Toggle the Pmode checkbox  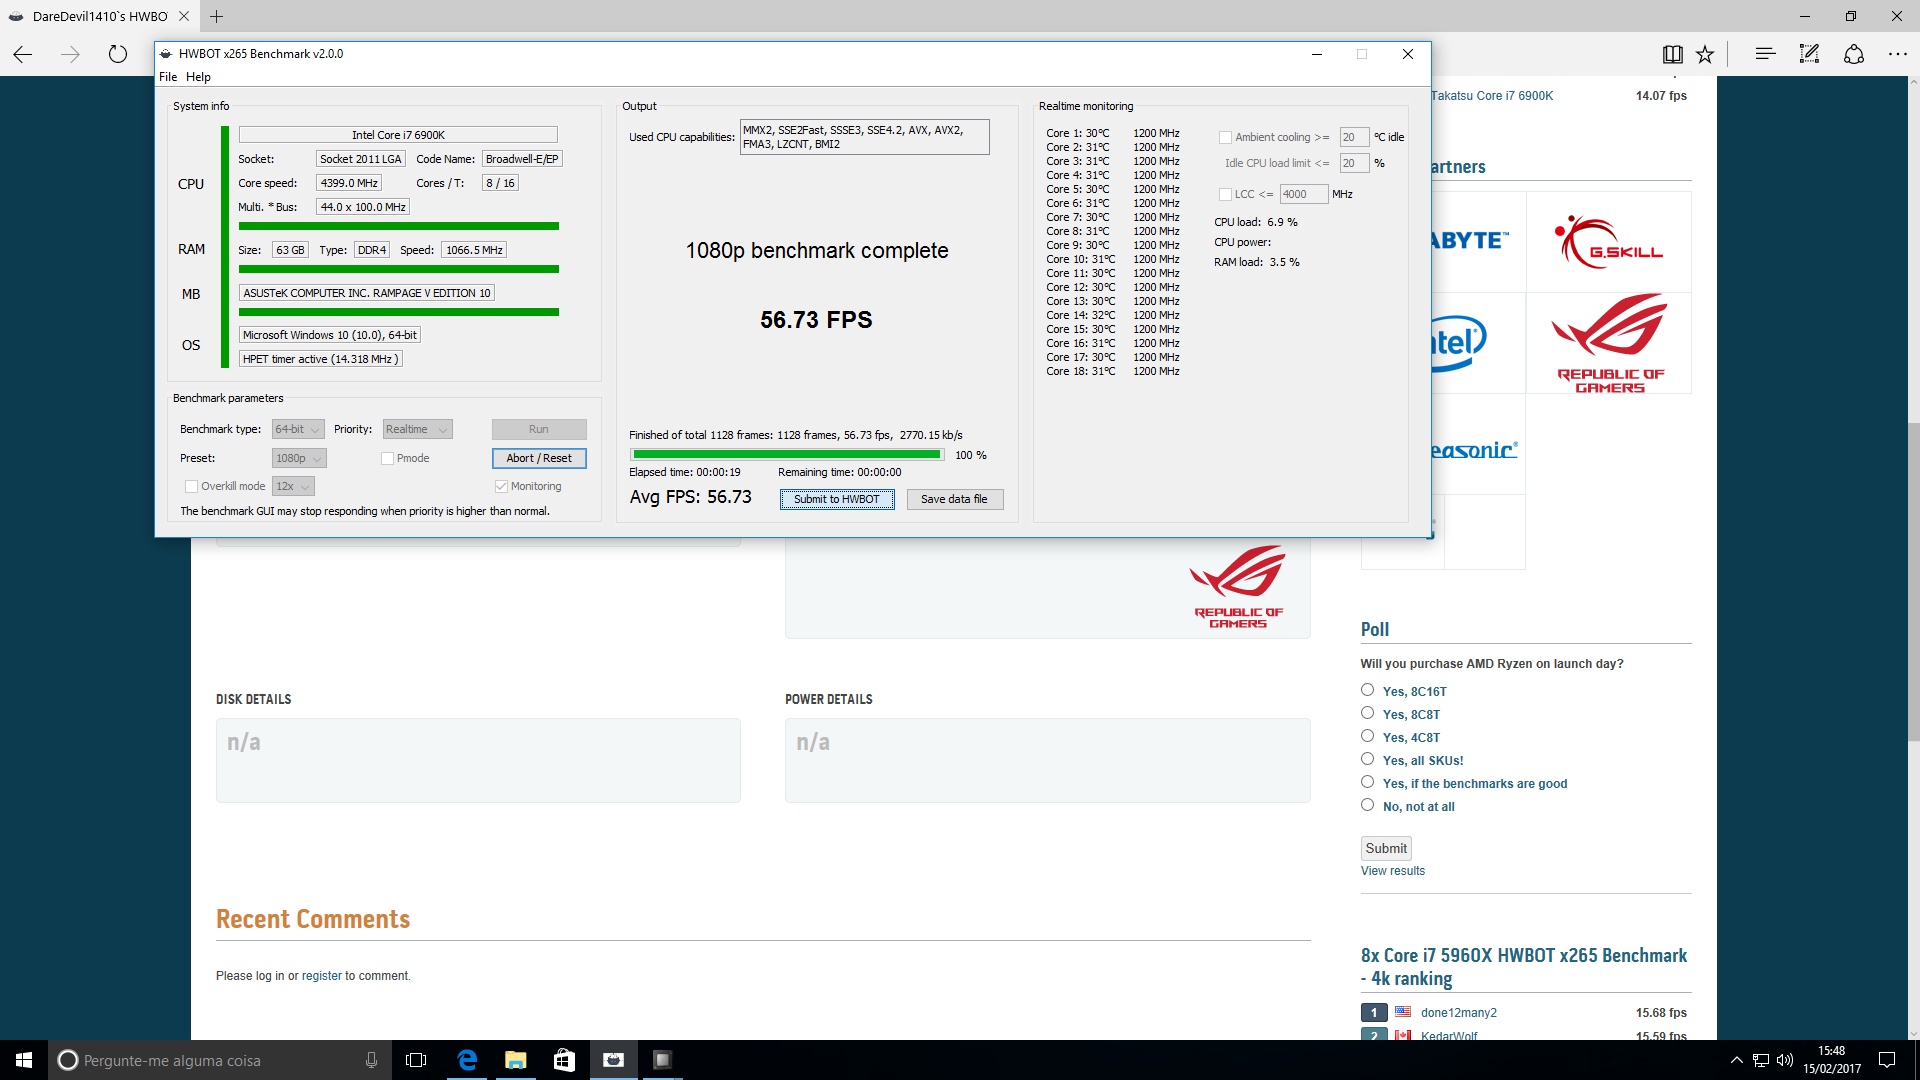(x=387, y=458)
